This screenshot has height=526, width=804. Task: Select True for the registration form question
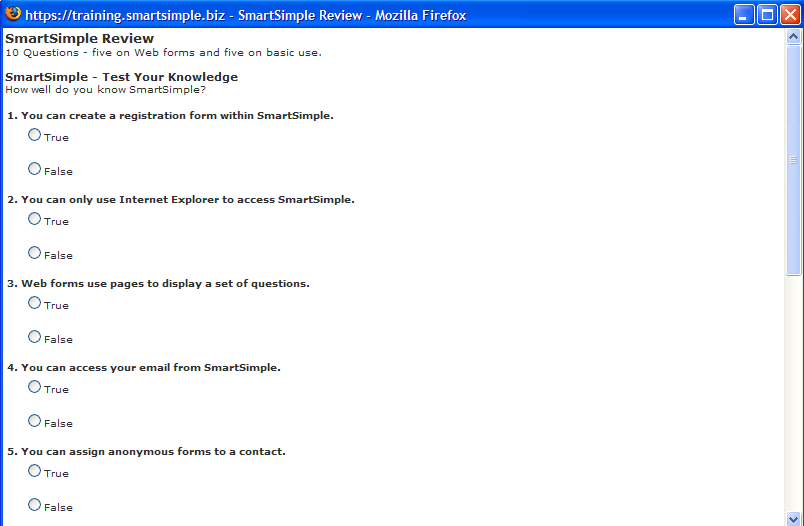(35, 135)
